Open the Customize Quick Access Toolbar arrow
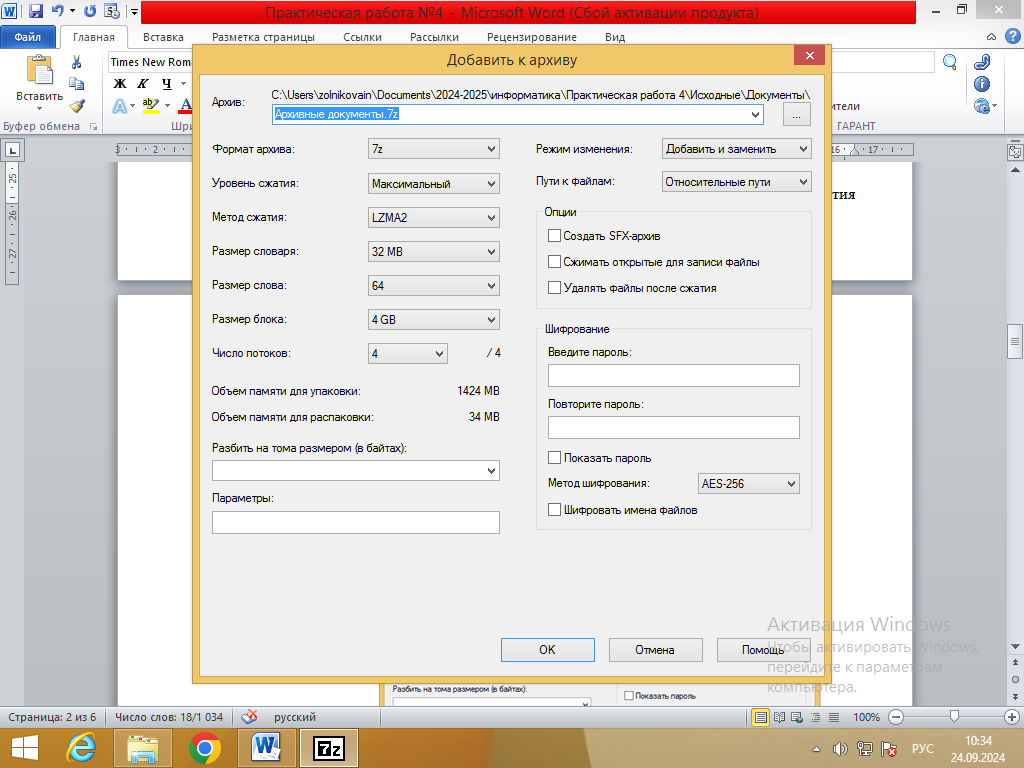Image resolution: width=1024 pixels, height=768 pixels. (x=134, y=11)
